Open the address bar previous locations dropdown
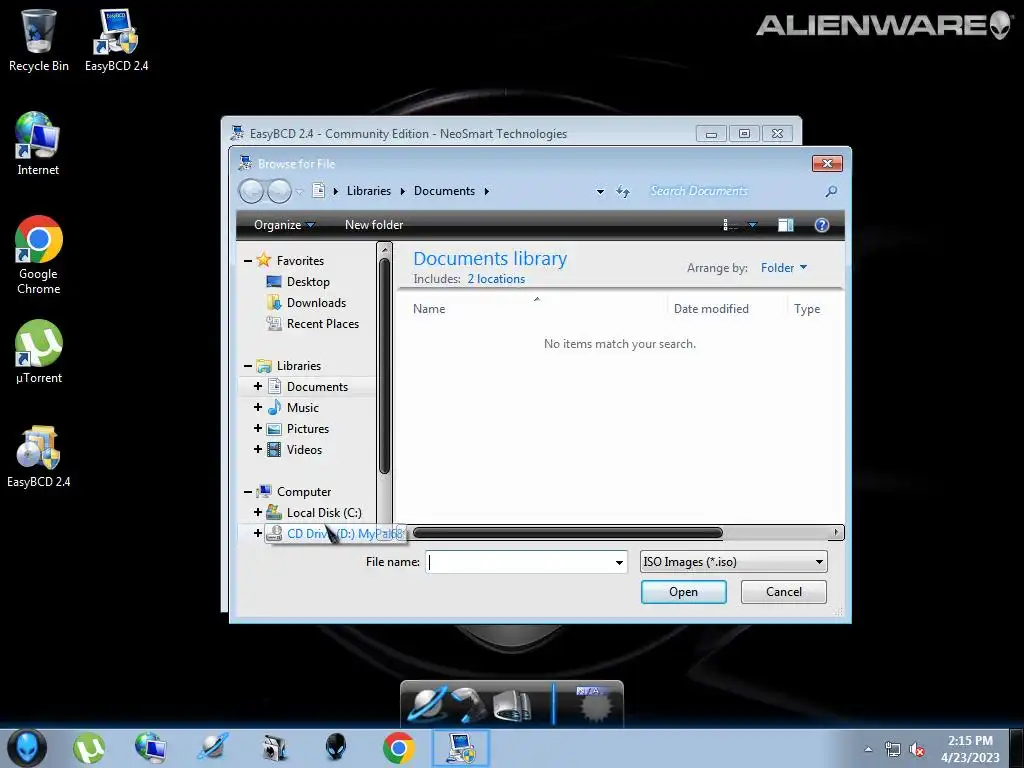1024x768 pixels. (x=600, y=192)
